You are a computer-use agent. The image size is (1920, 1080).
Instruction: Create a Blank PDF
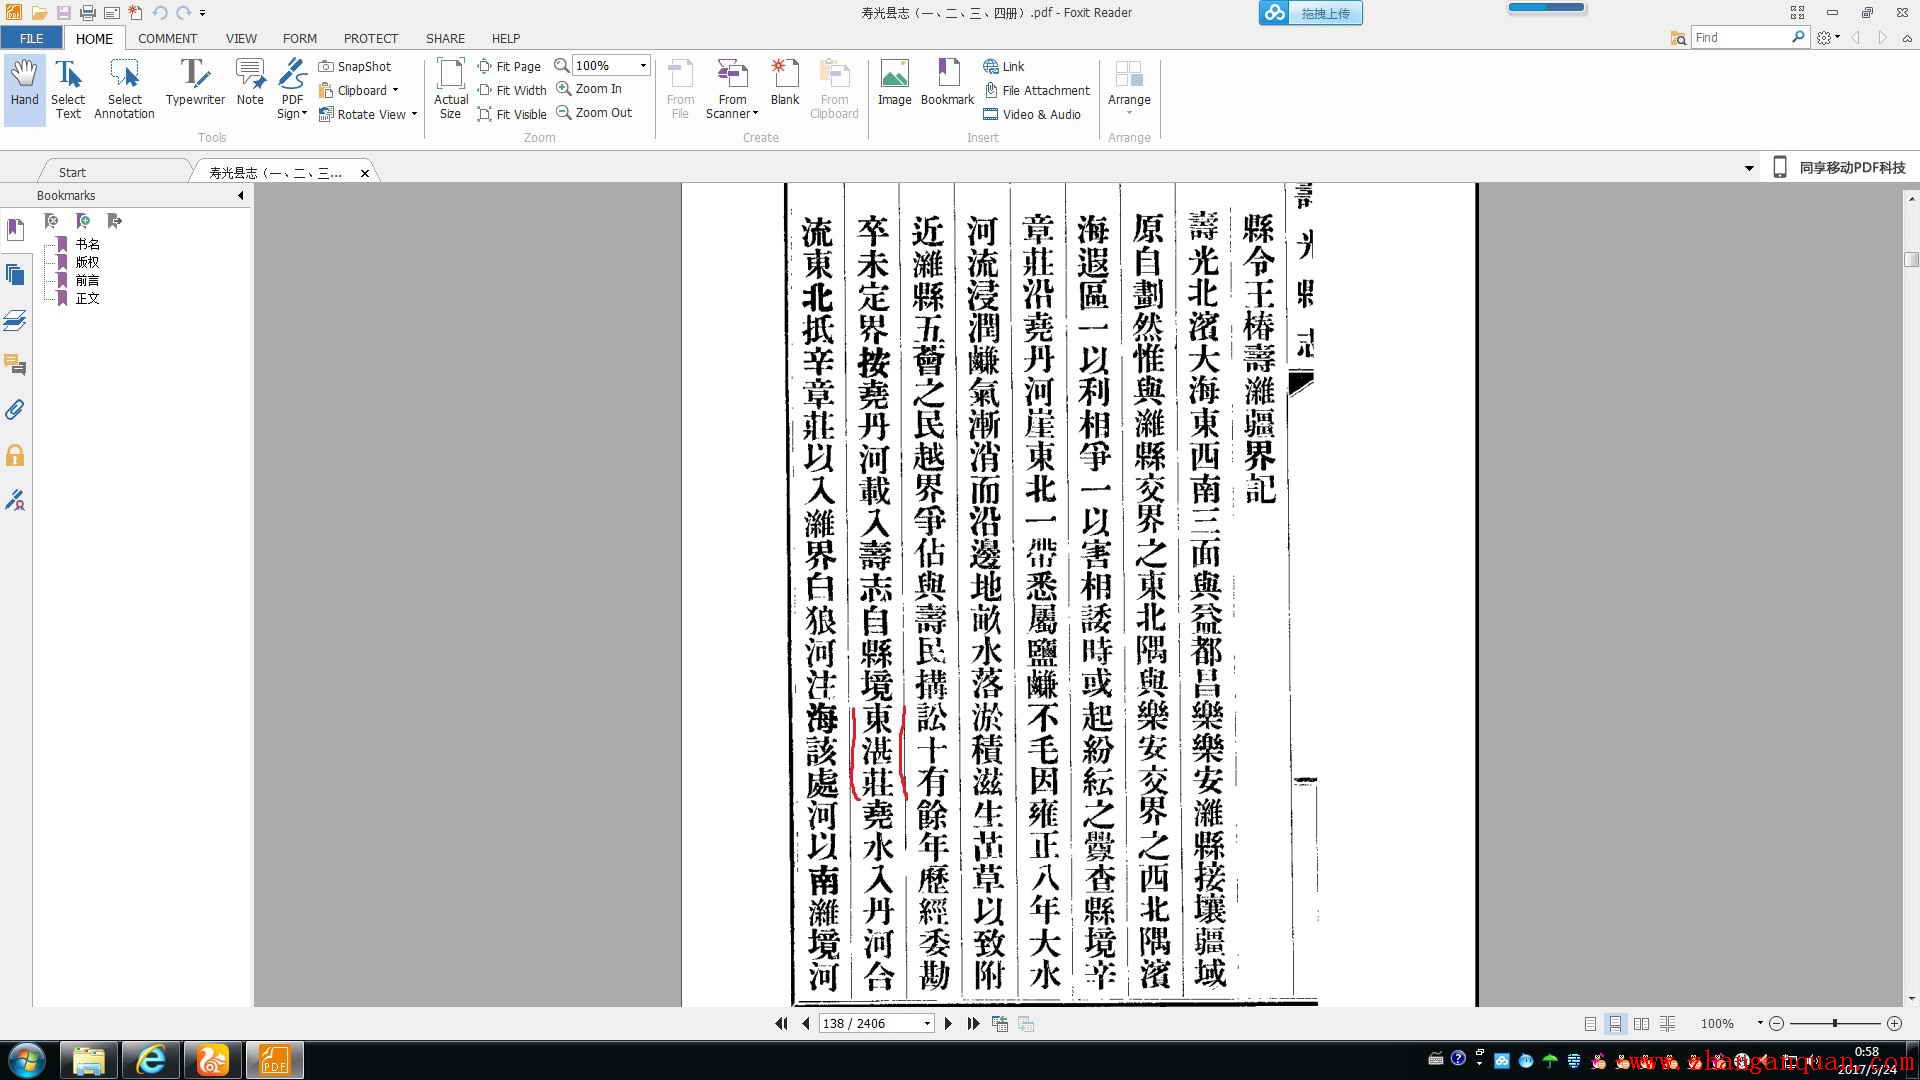[x=785, y=83]
